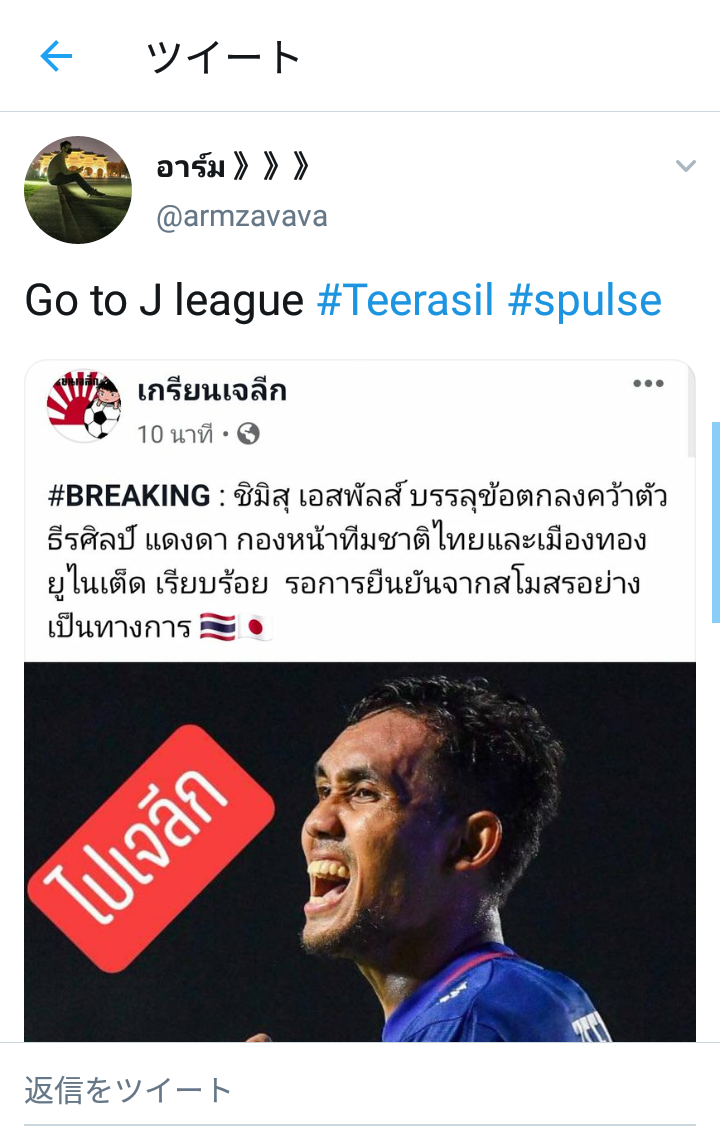Open the tweet options chevron menu
This screenshot has width=720, height=1136.
685,166
